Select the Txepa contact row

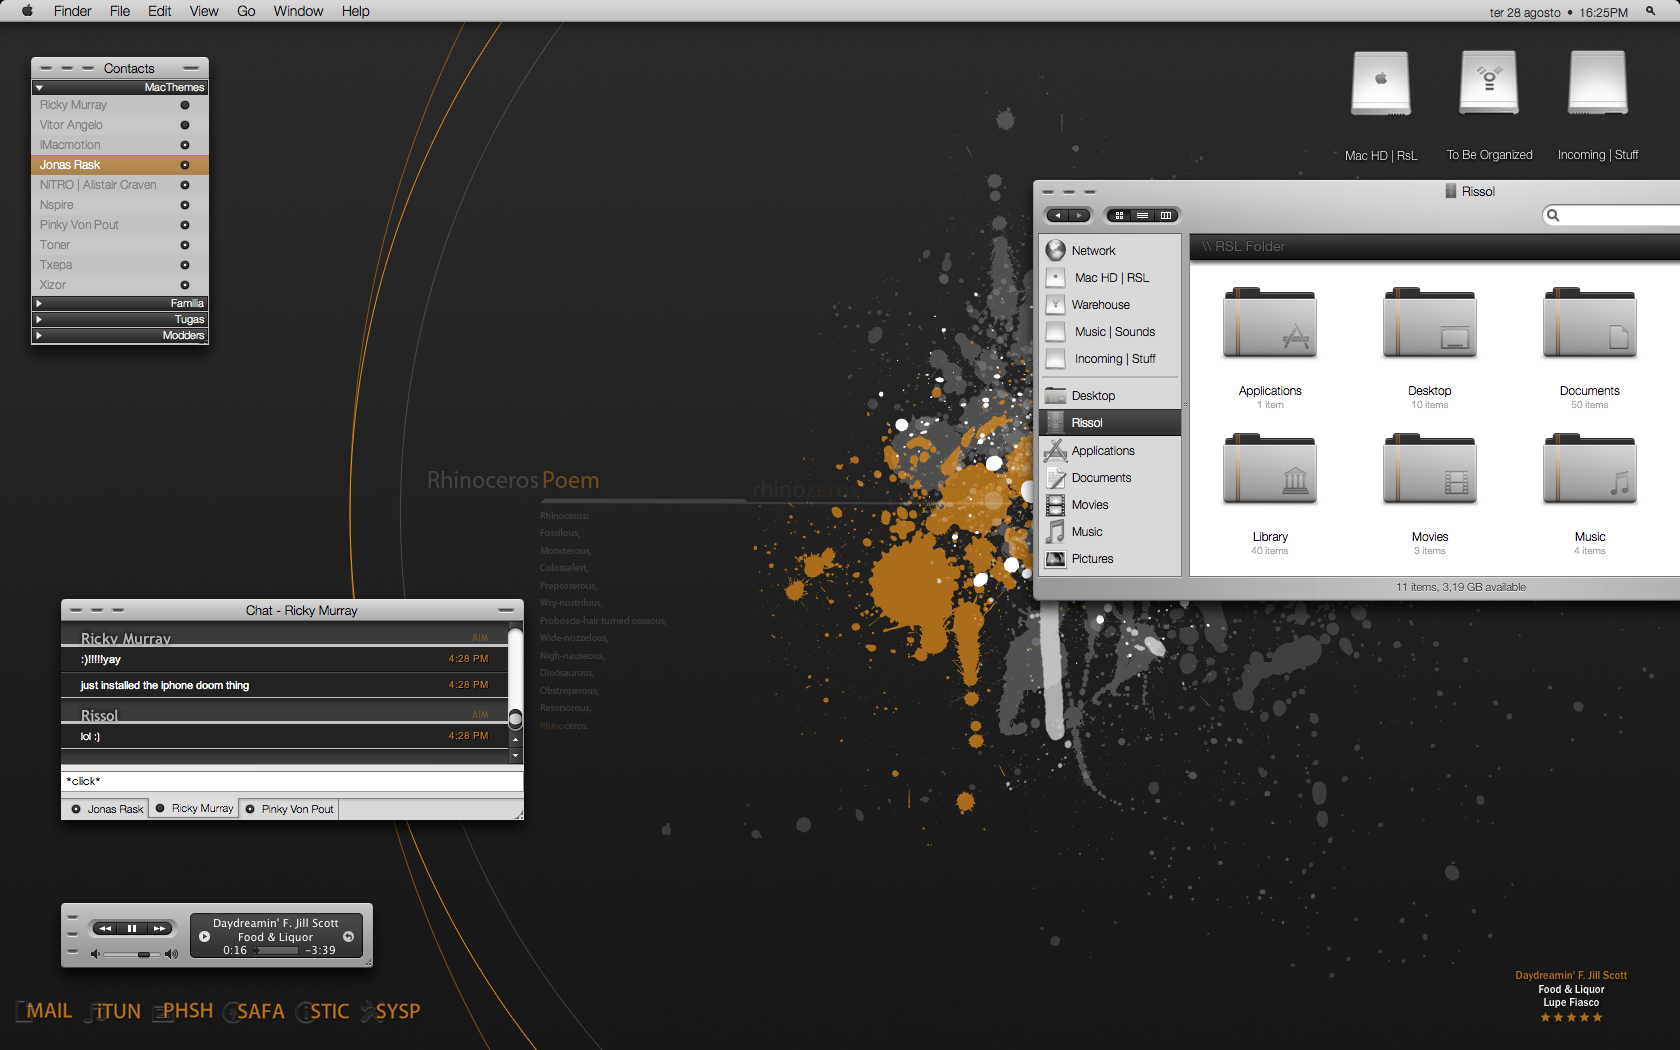tap(120, 265)
